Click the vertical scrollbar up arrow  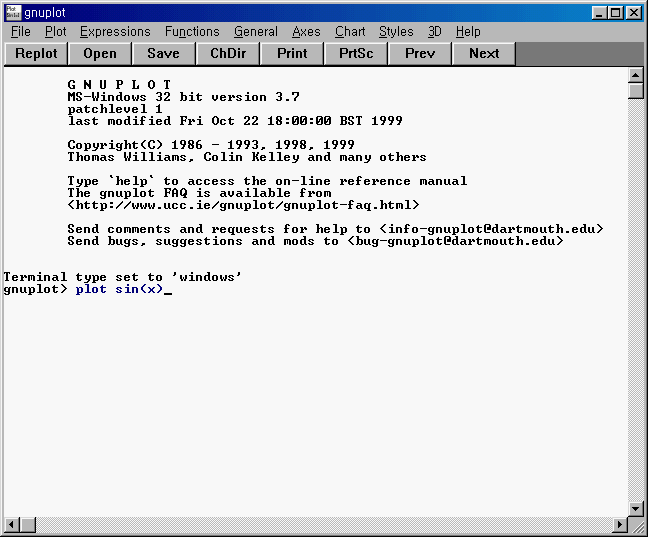(x=635, y=75)
